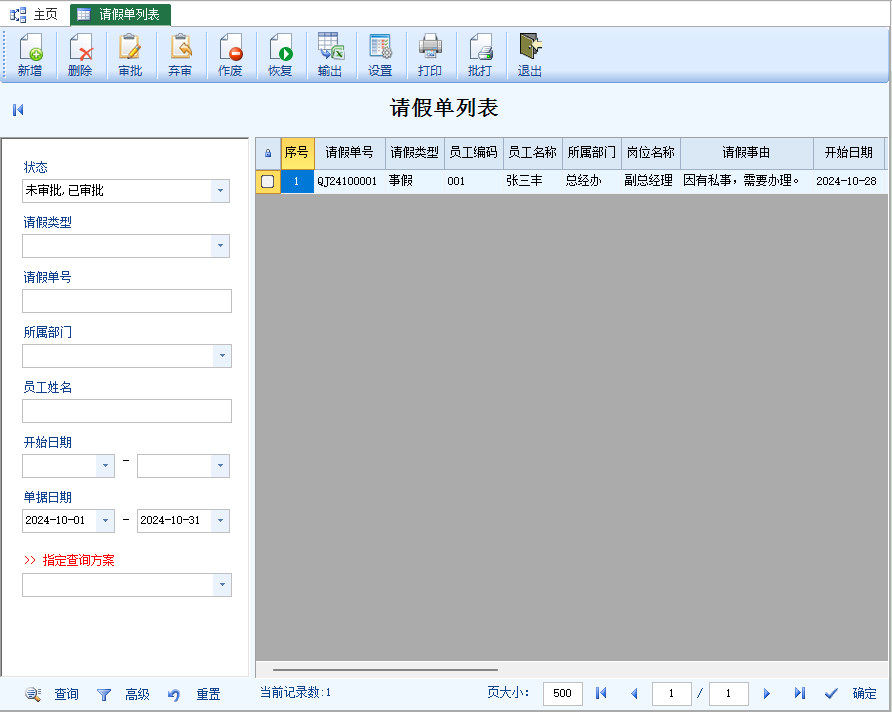Tick the checkbox for row QJ24100001
Image resolution: width=892 pixels, height=712 pixels.
coord(267,181)
